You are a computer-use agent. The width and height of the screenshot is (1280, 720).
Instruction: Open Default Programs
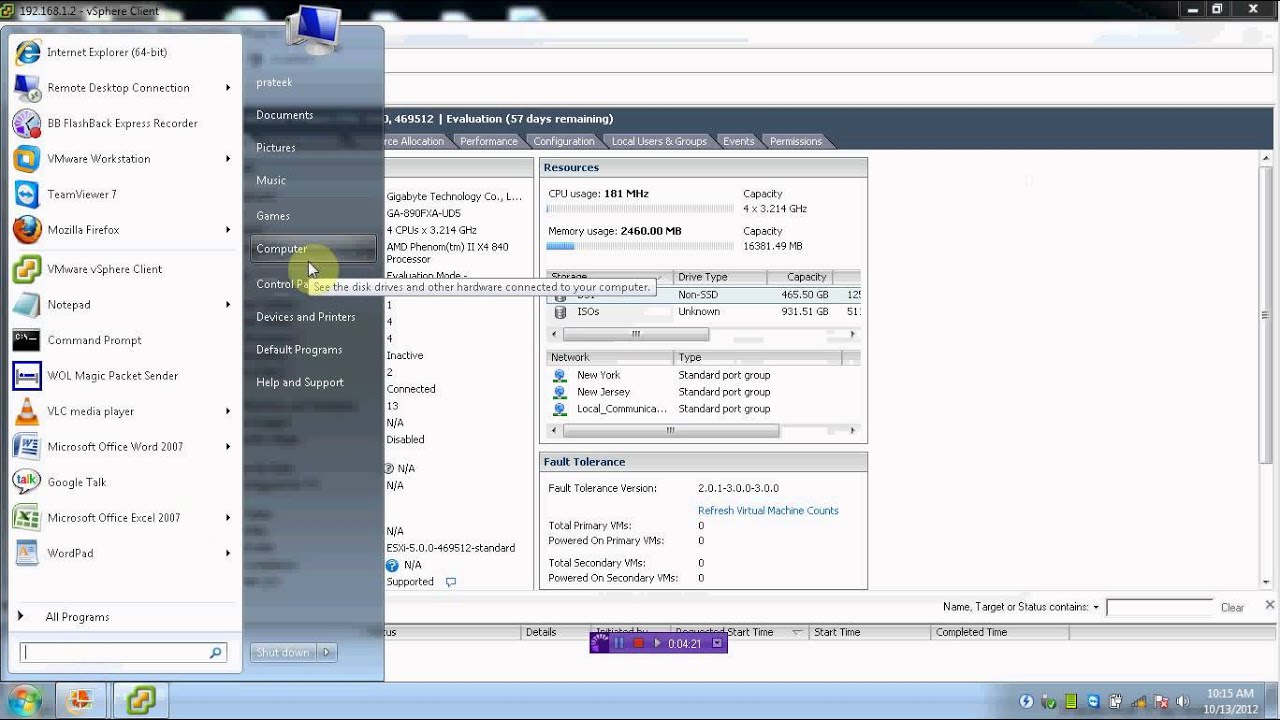(299, 350)
